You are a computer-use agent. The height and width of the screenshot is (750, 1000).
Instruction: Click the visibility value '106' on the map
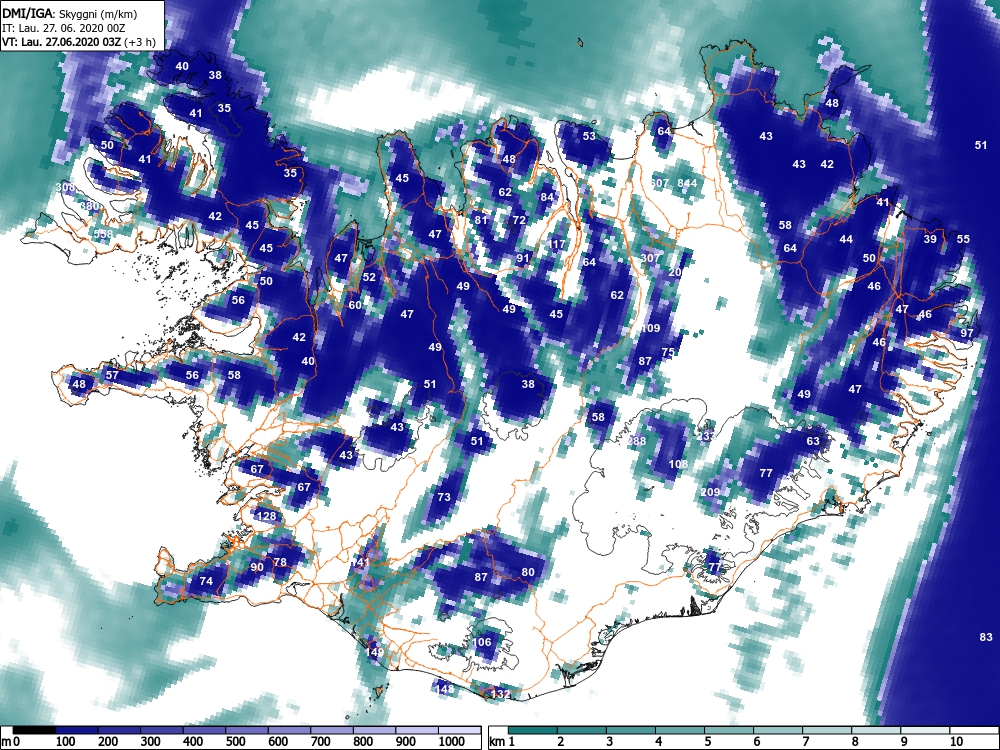click(x=482, y=642)
